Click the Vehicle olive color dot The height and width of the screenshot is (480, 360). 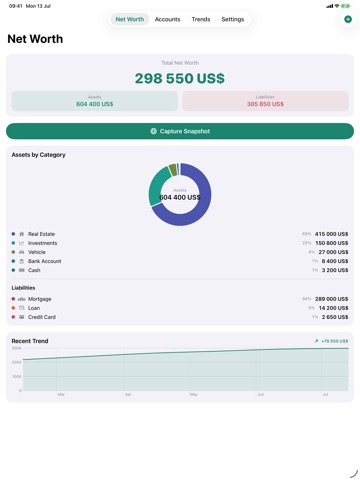(13, 252)
